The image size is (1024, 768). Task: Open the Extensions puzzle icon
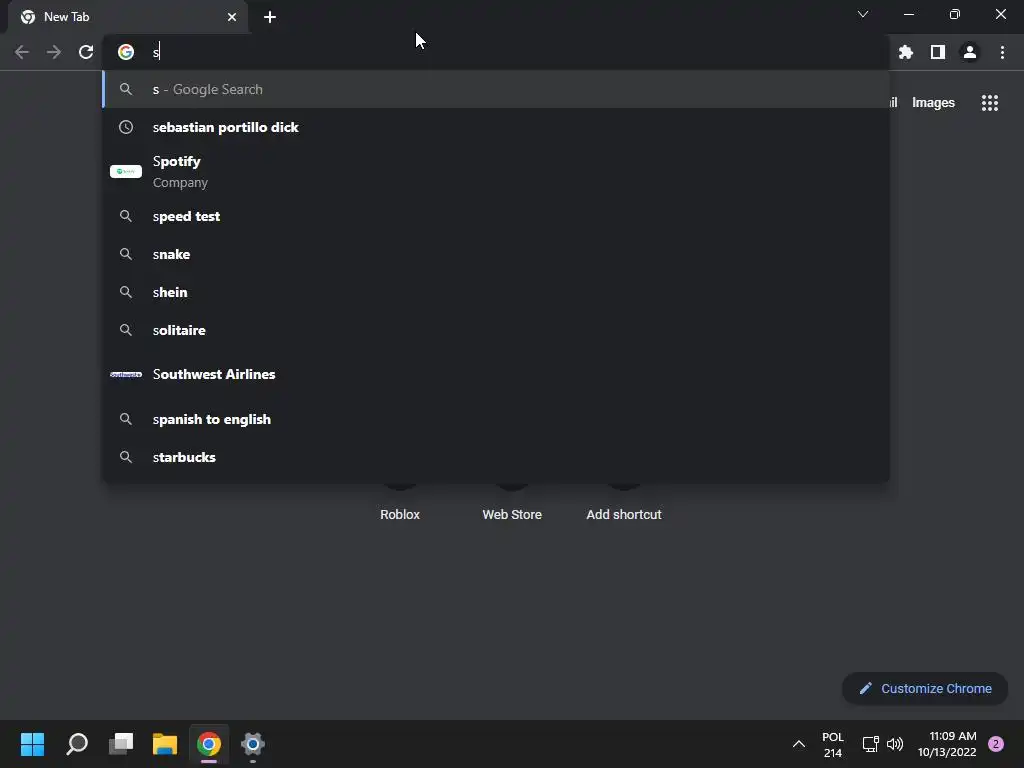pyautogui.click(x=905, y=52)
